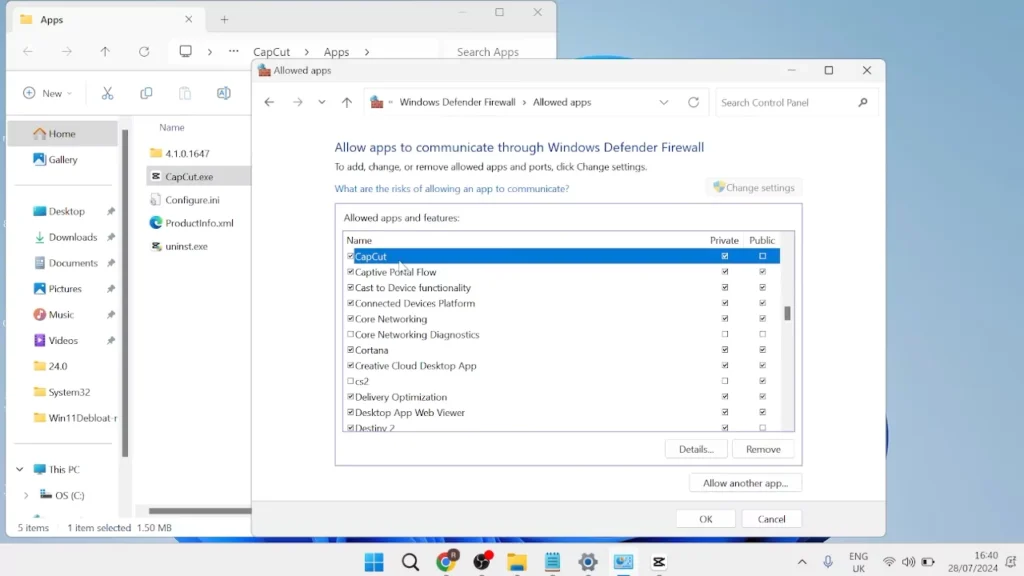Open new tab in File Explorer

[x=224, y=20]
